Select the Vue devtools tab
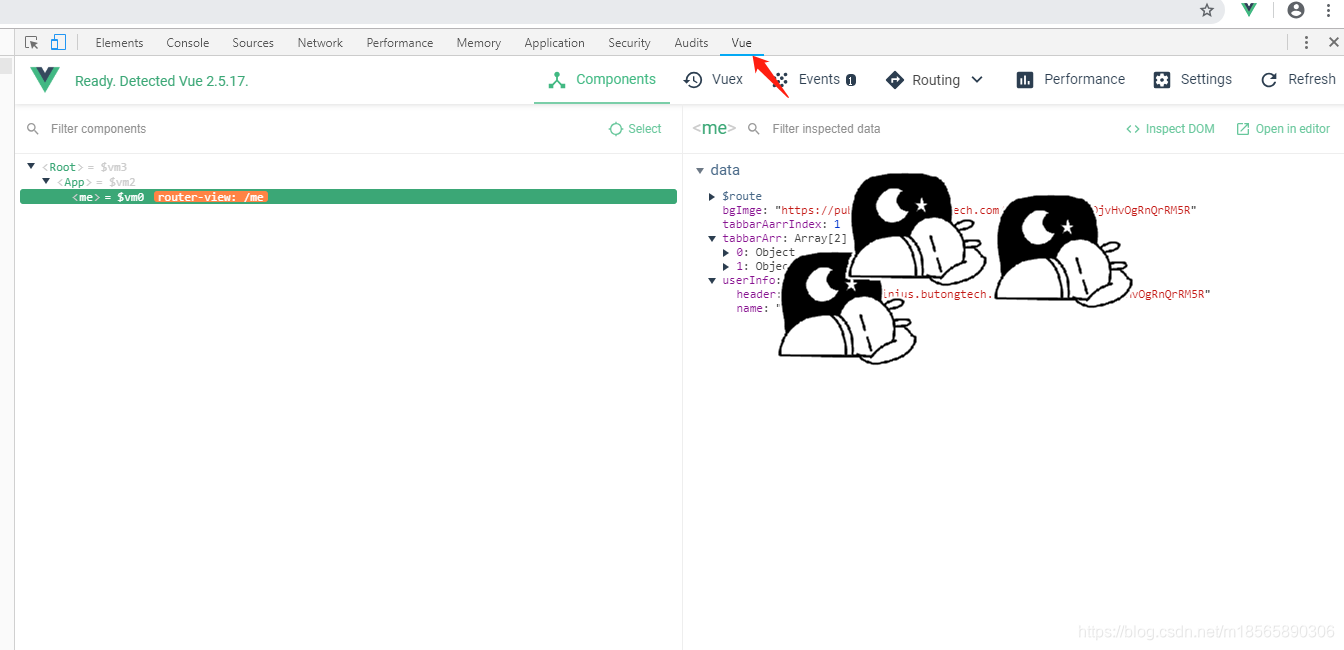This screenshot has width=1344, height=650. point(741,43)
